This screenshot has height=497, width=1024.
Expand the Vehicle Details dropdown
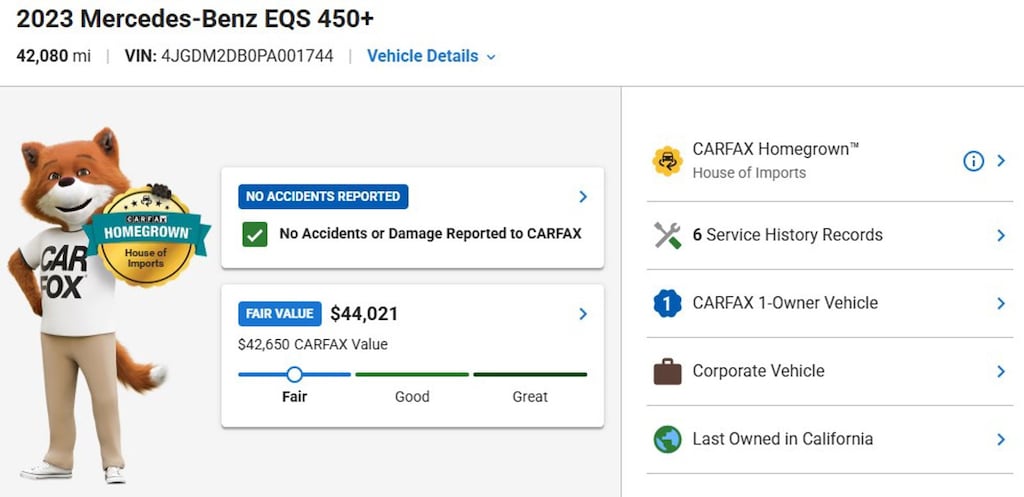click(x=431, y=56)
